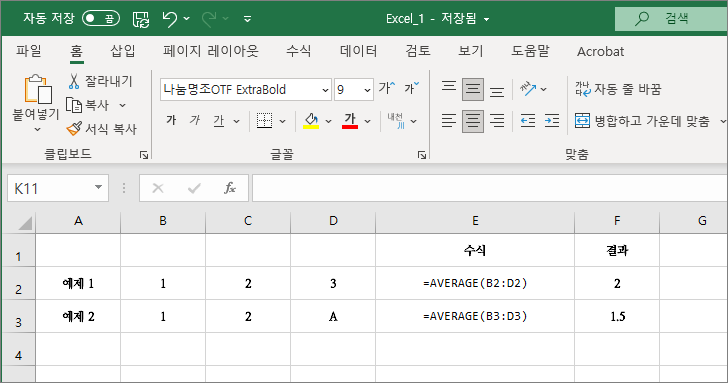
Task: Open the Customize Quick Access Toolbar dropdown
Action: pos(247,19)
